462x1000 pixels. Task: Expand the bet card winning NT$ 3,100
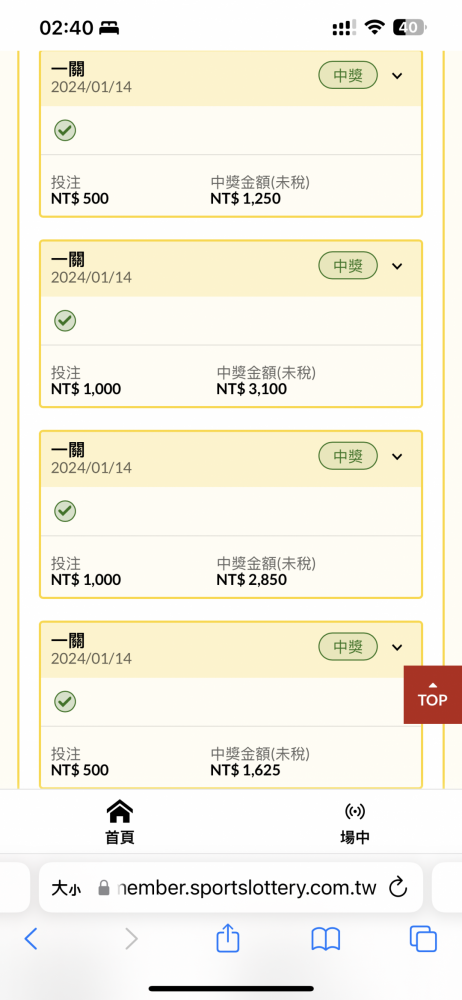click(397, 266)
